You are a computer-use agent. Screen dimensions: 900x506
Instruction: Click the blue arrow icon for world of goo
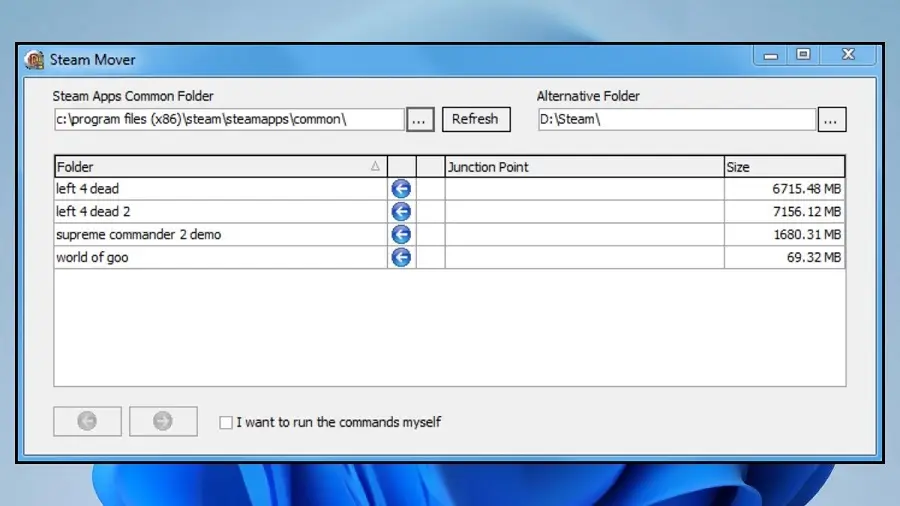coord(401,258)
